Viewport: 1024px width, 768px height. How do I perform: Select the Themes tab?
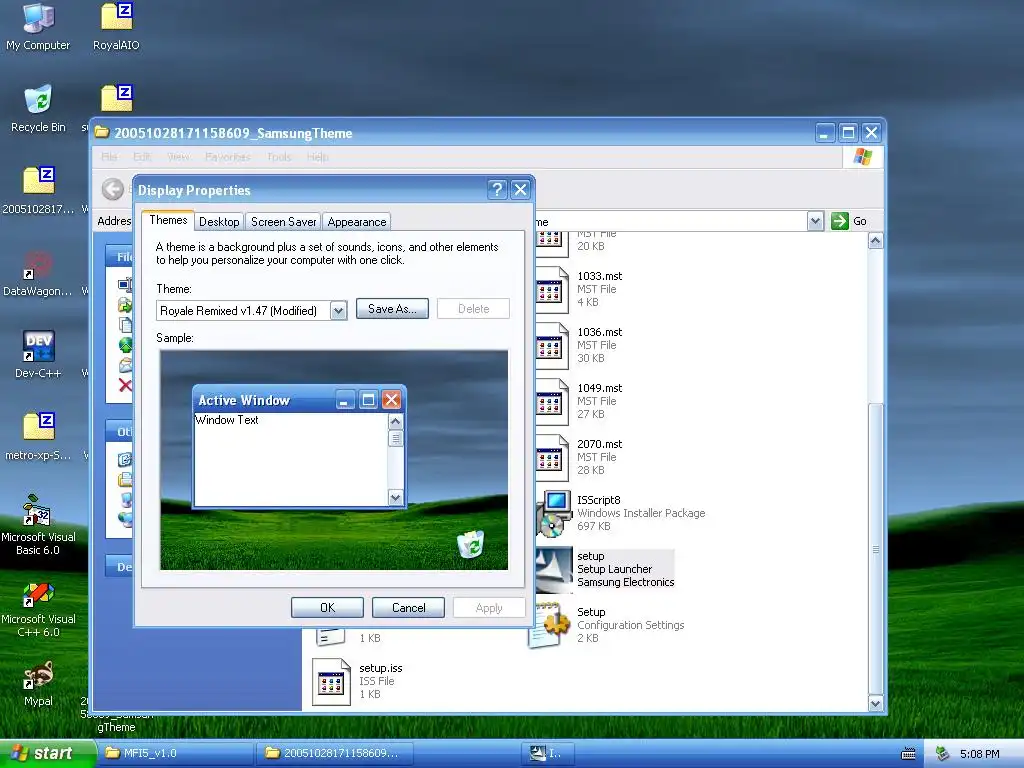click(x=168, y=220)
